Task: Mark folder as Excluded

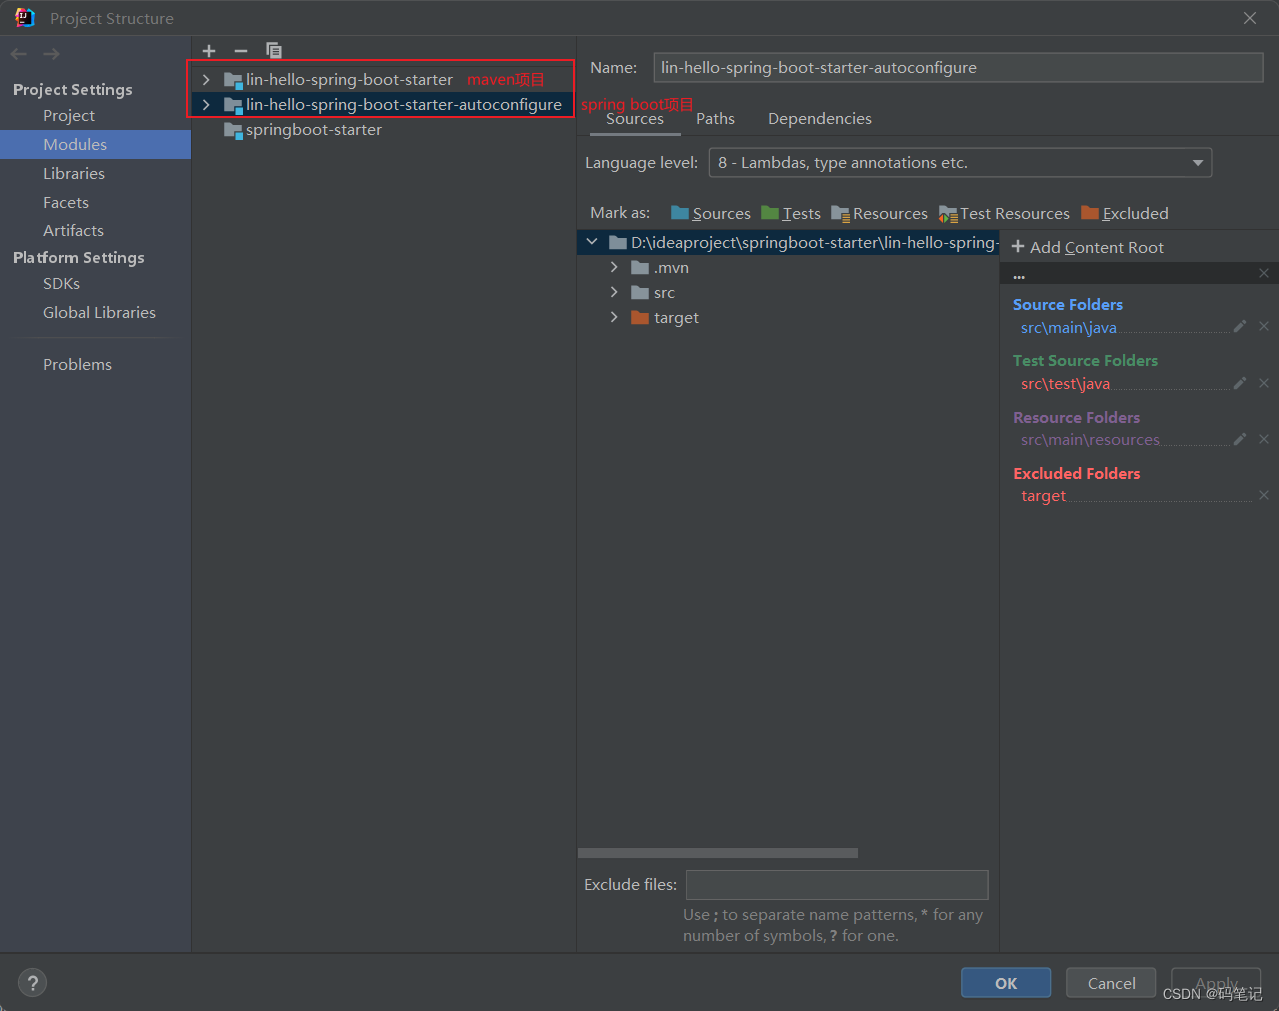Action: coord(1125,213)
